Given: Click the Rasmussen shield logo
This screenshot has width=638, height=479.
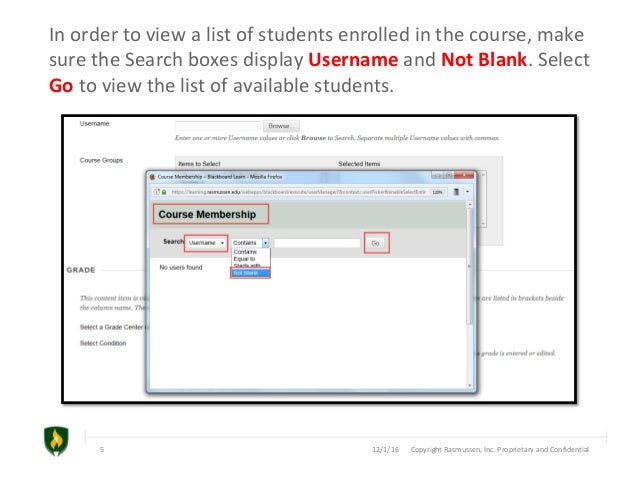Looking at the screenshot, I should pyautogui.click(x=57, y=441).
